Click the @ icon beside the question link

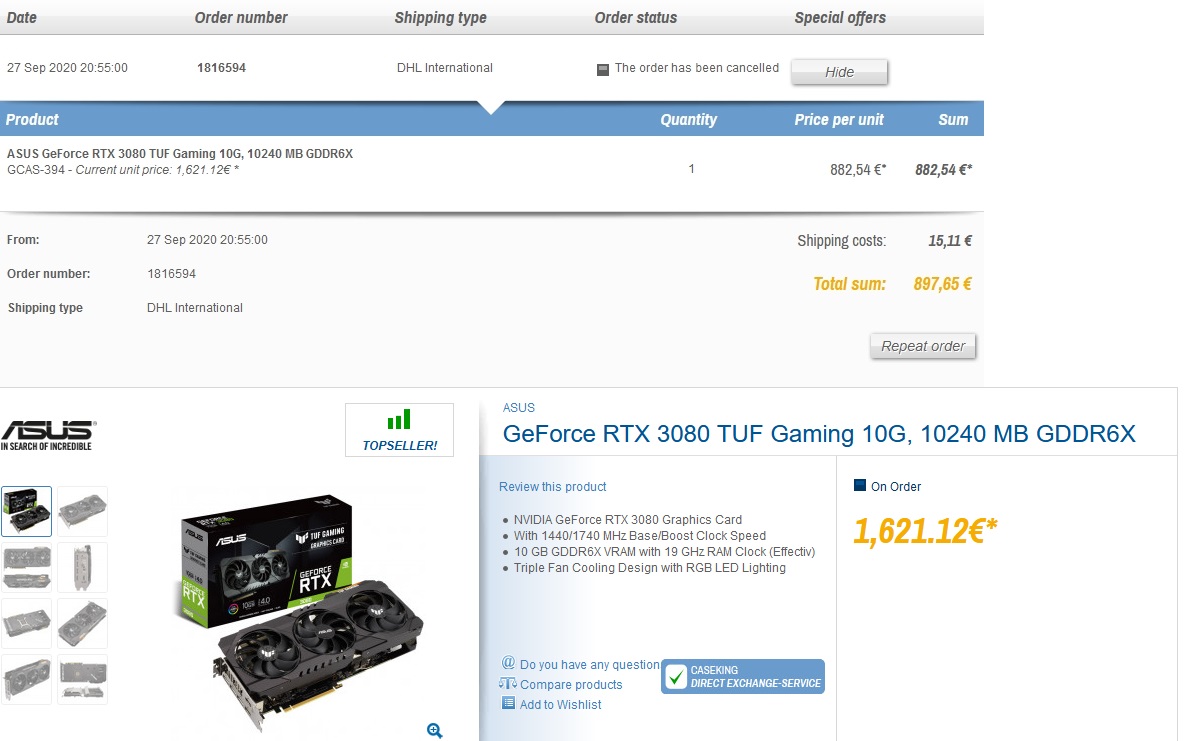point(508,663)
